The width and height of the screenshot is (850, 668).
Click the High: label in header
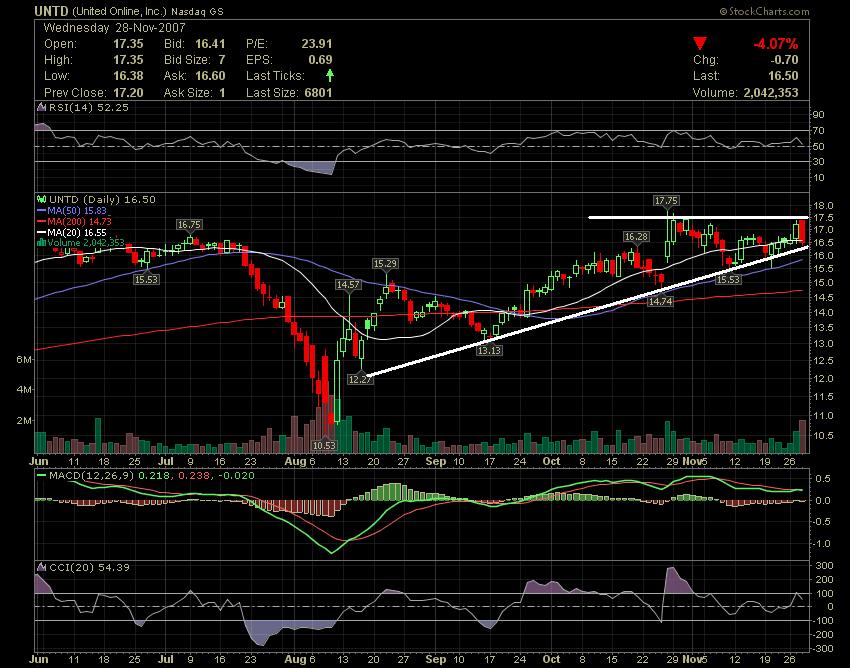tap(58, 60)
